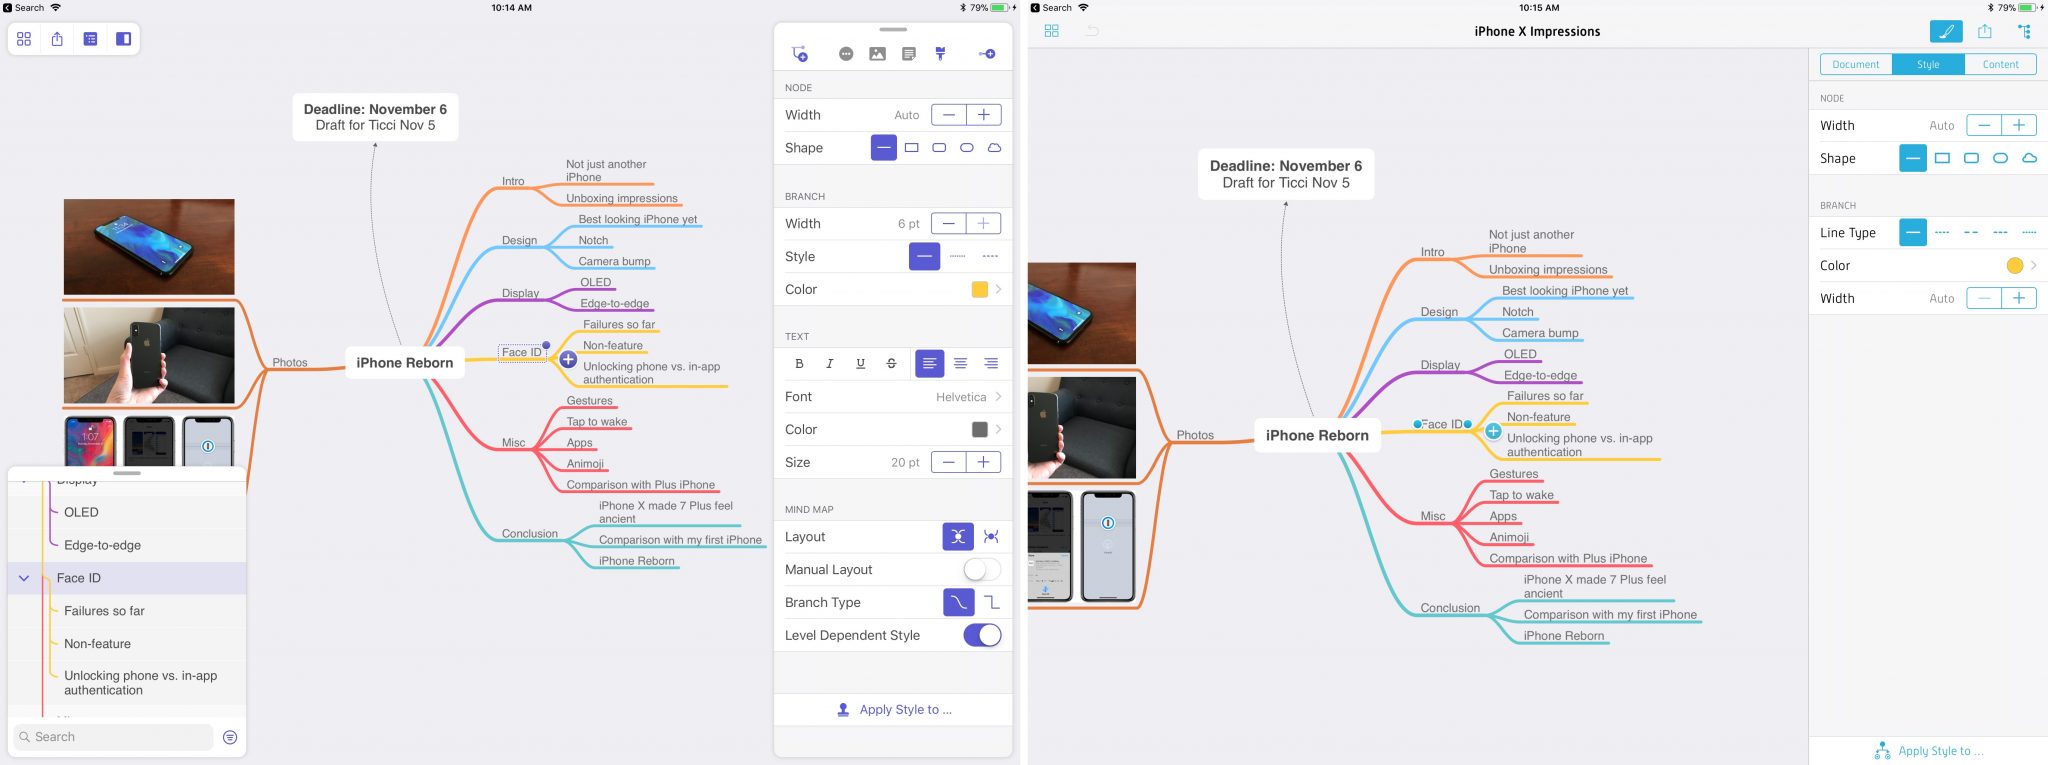This screenshot has height=765, width=2048.
Task: Tap undo arrow in right blue app toolbar
Action: (x=1092, y=31)
